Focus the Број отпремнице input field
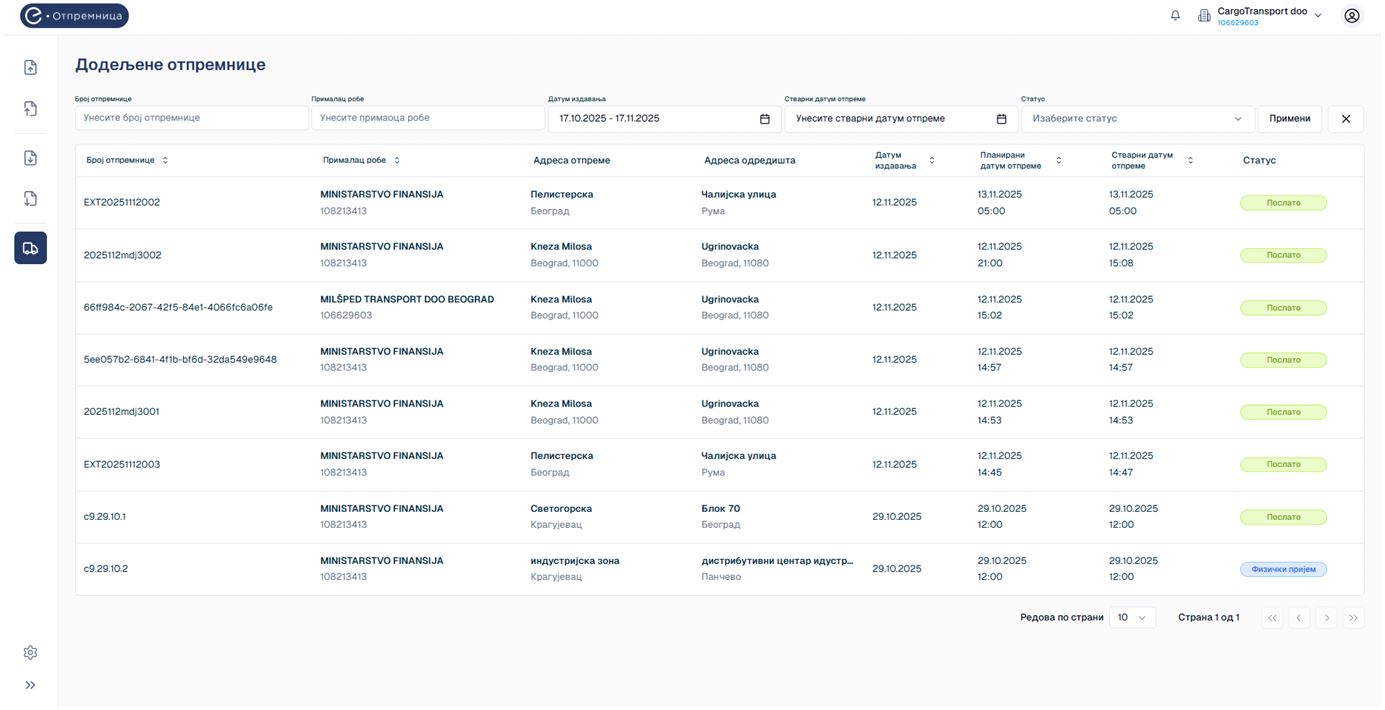The width and height of the screenshot is (1385, 710). (191, 119)
